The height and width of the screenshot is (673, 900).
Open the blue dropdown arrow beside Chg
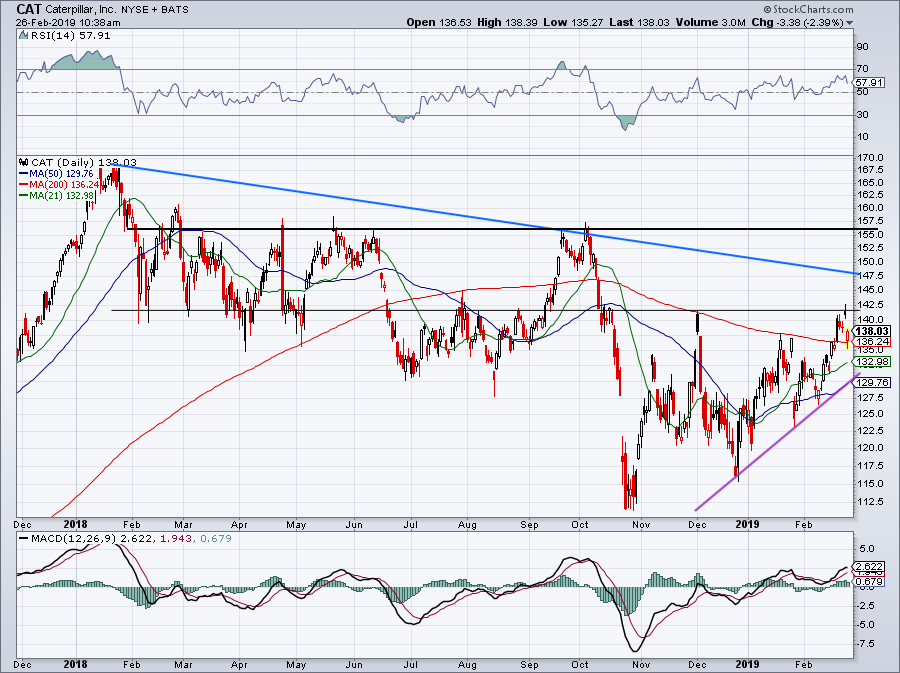pyautogui.click(x=849, y=23)
